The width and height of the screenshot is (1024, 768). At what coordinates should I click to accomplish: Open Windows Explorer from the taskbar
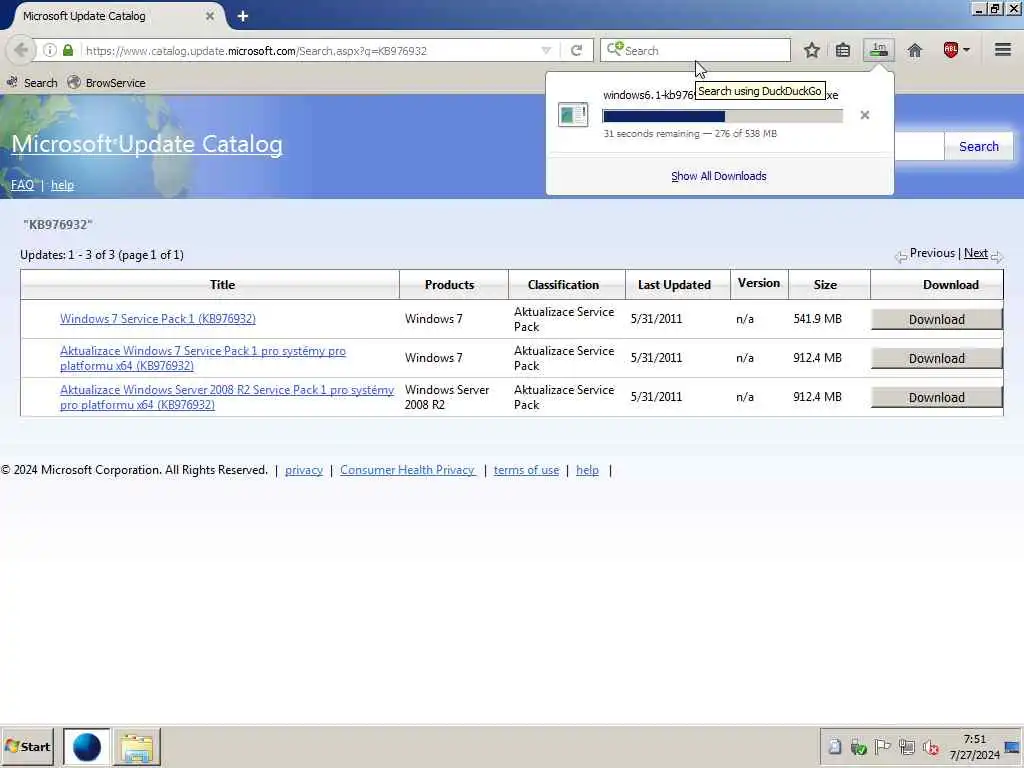[x=136, y=746]
